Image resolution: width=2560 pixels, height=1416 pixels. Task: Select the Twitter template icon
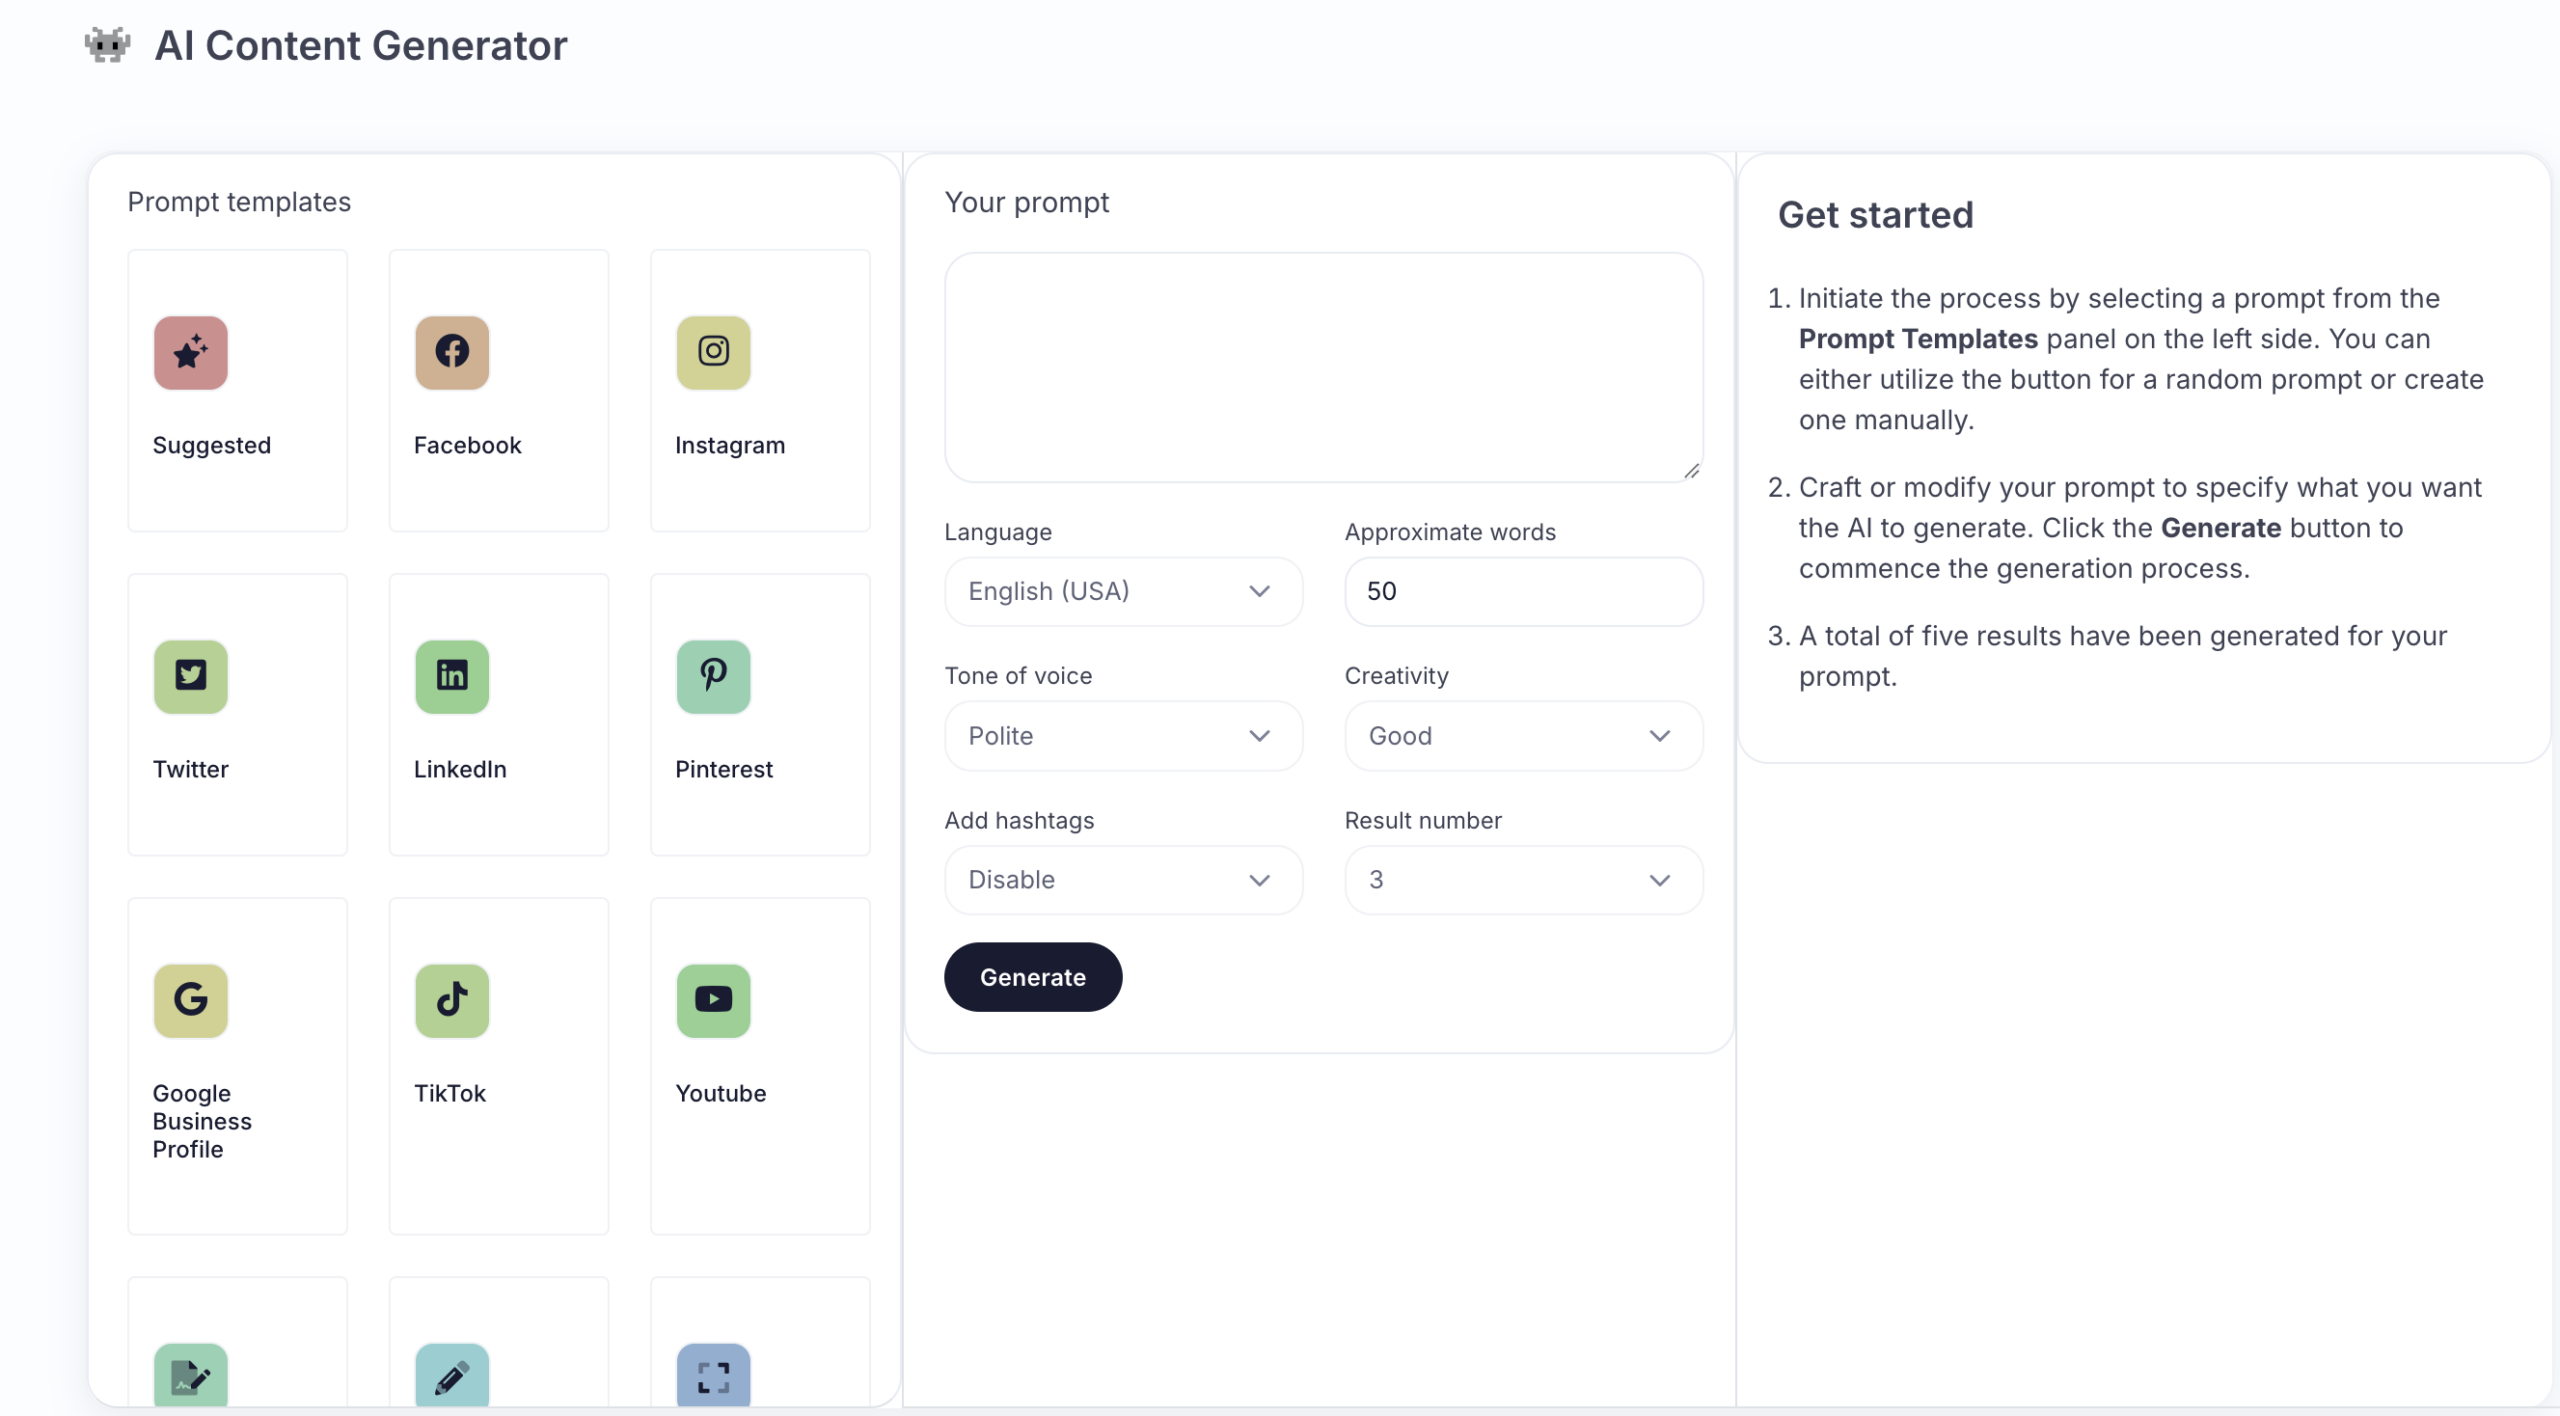pyautogui.click(x=191, y=677)
